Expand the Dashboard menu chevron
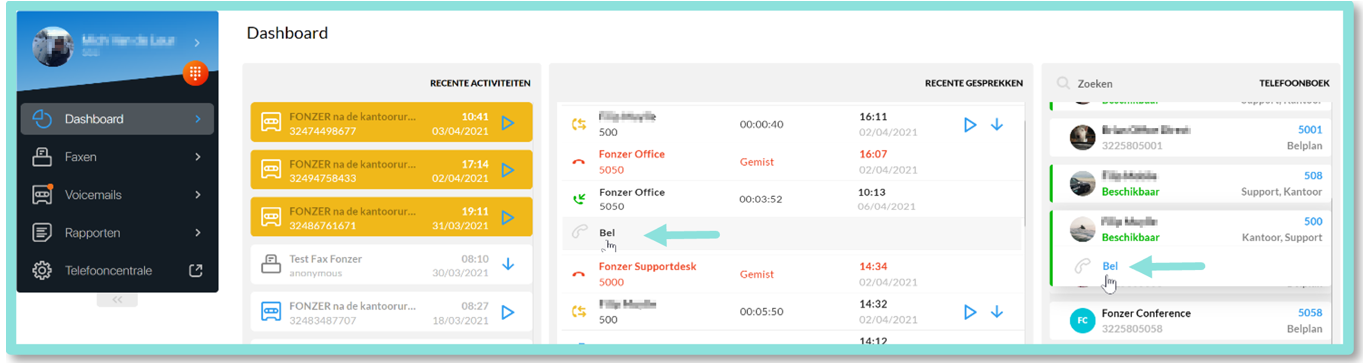The height and width of the screenshot is (363, 1363). tap(198, 119)
